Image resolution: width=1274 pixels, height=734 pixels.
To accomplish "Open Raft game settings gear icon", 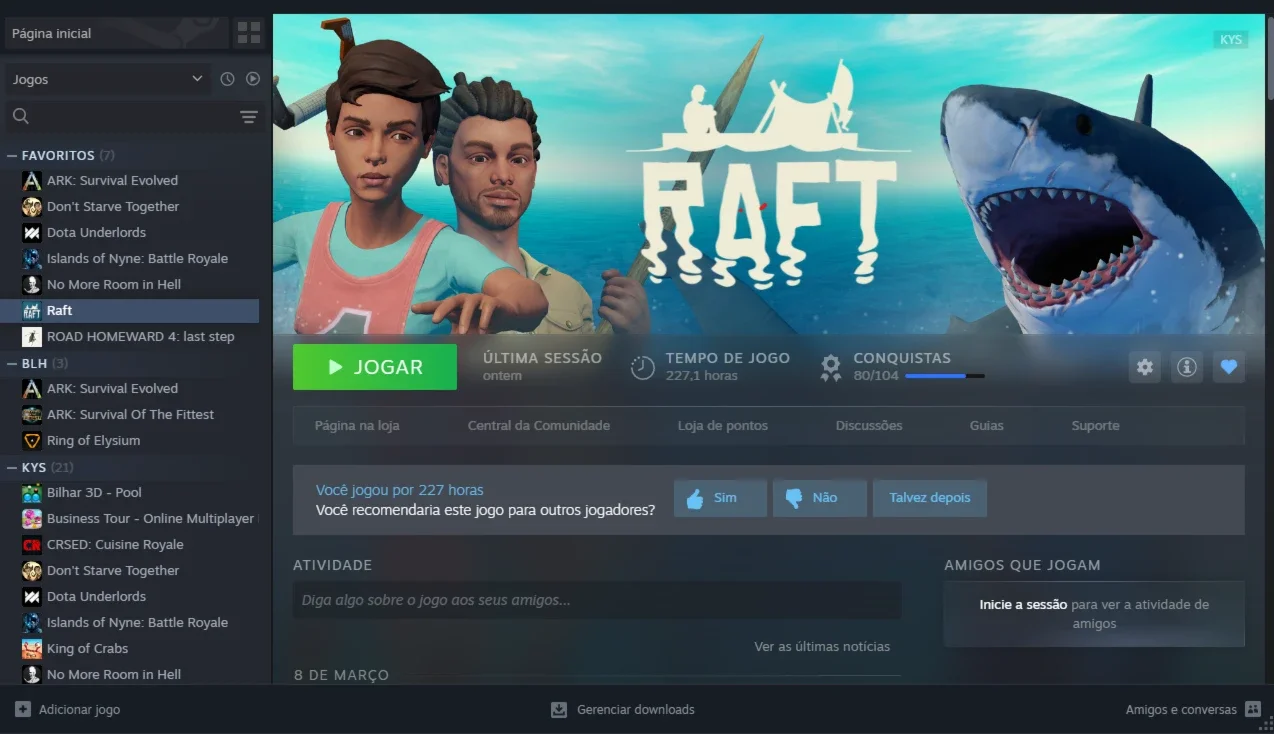I will click(x=1145, y=367).
